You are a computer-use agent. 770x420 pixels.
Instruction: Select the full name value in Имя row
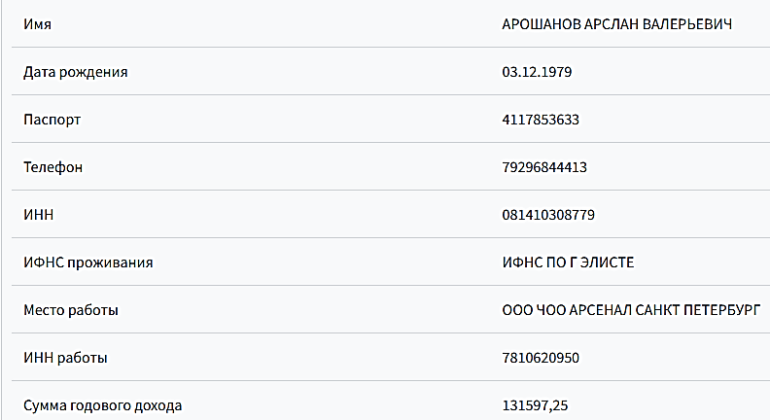(618, 24)
